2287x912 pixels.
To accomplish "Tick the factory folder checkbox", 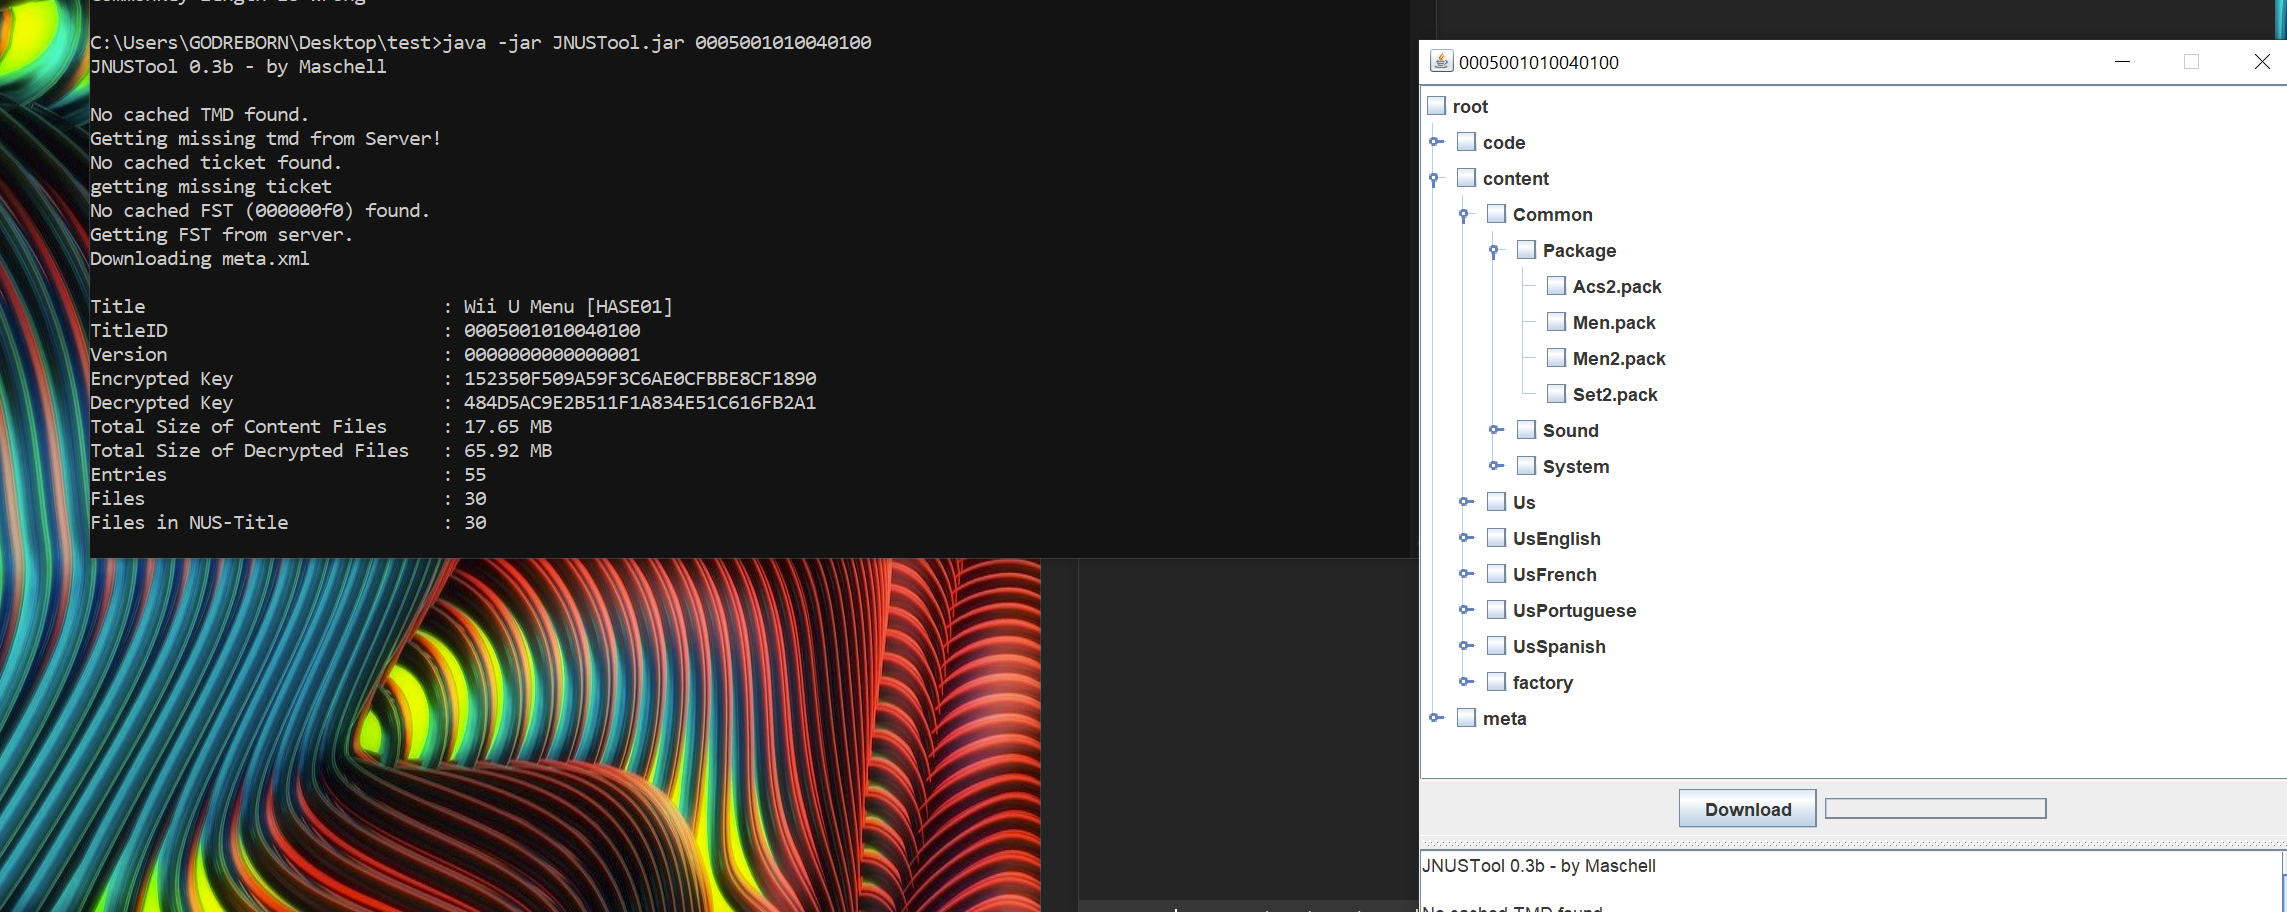I will tap(1497, 682).
